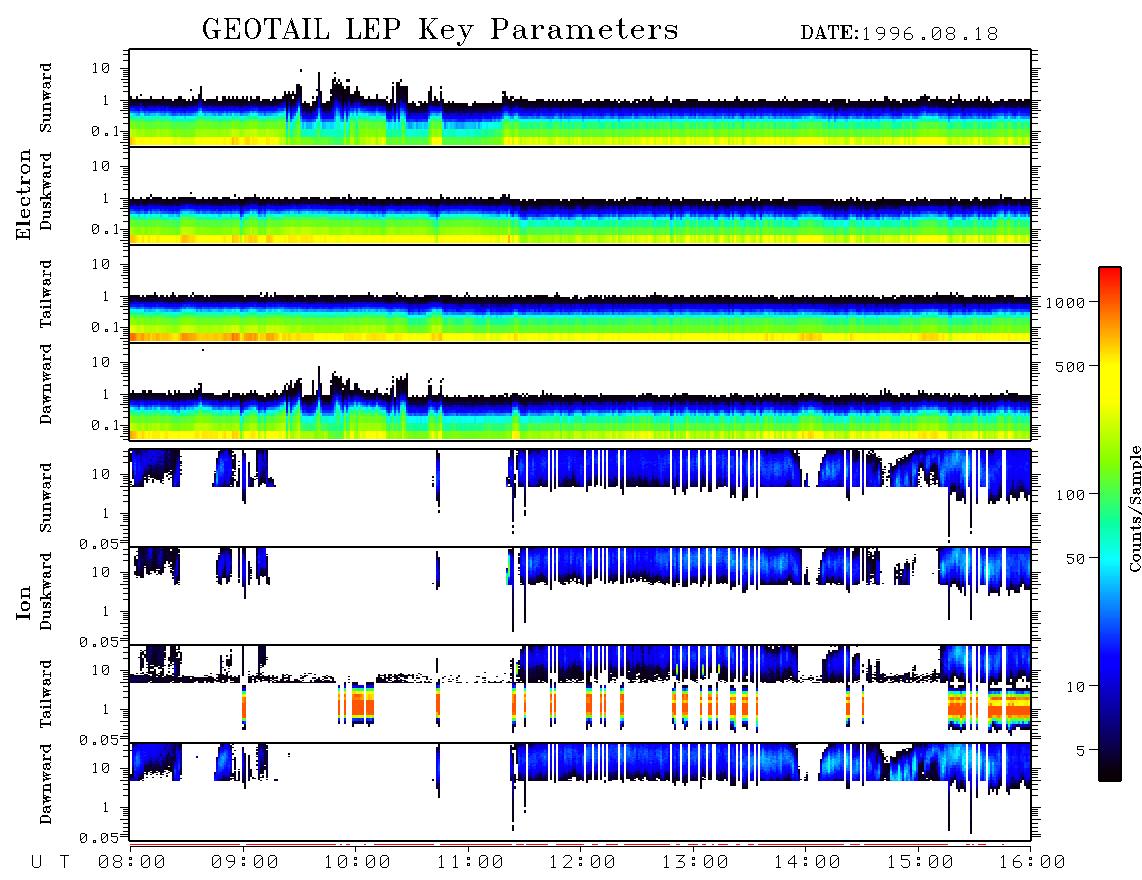Click the "16:00" time tick label
The height and width of the screenshot is (880, 1142).
click(1031, 863)
